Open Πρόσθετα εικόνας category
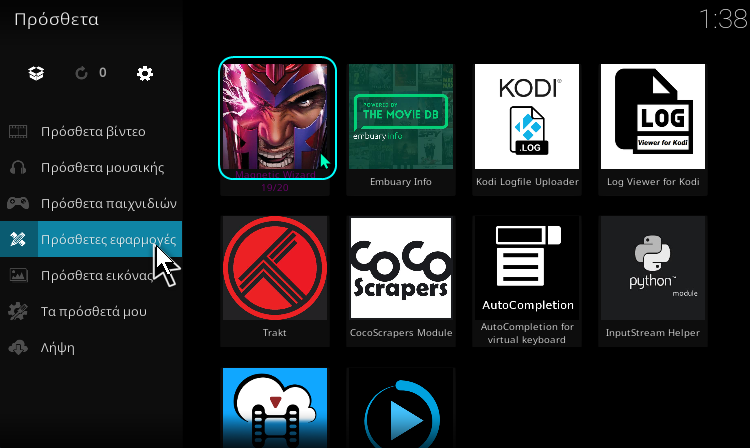Image resolution: width=750 pixels, height=448 pixels. [x=91, y=275]
